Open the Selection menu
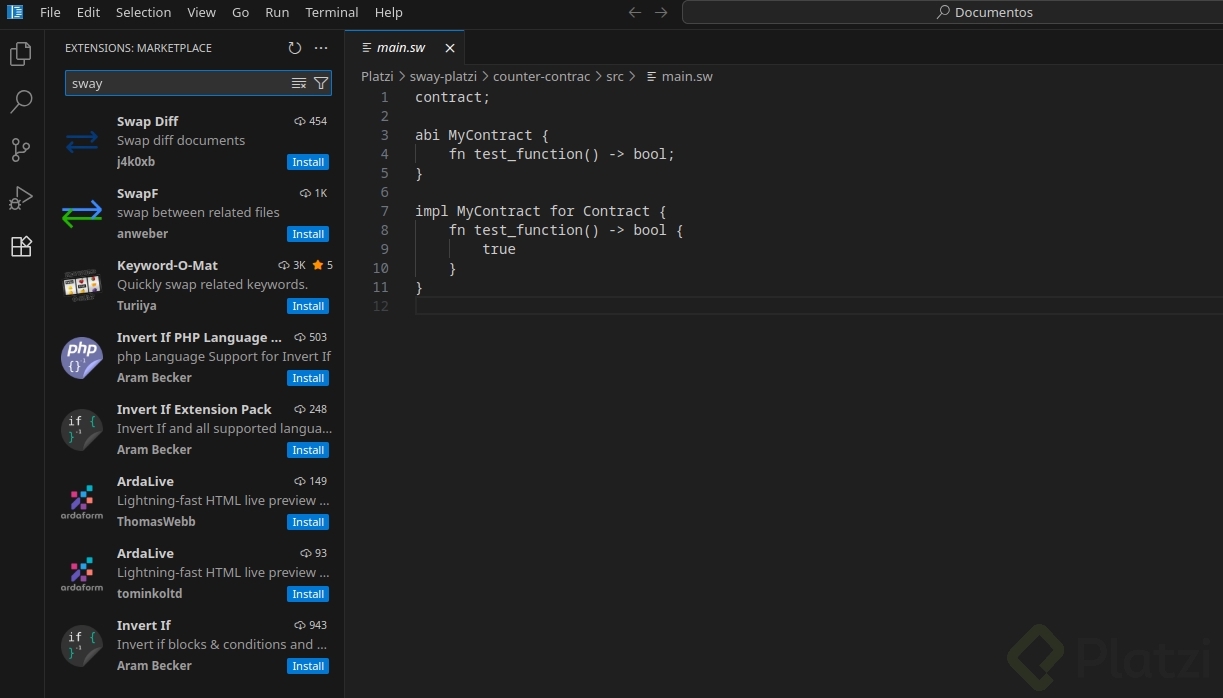 coord(143,13)
